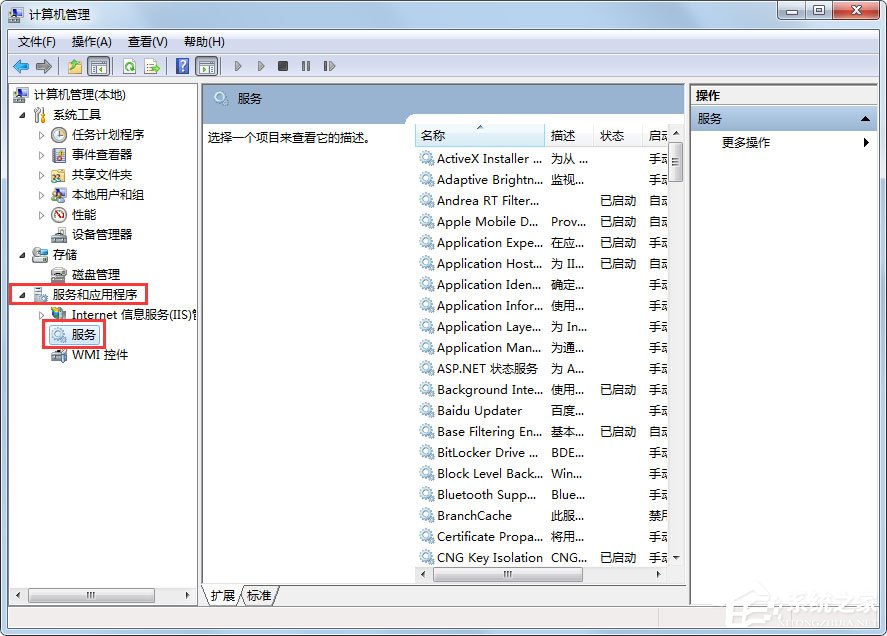The width and height of the screenshot is (887, 636).
Task: Select the Baidu Updater service
Action: coord(478,410)
